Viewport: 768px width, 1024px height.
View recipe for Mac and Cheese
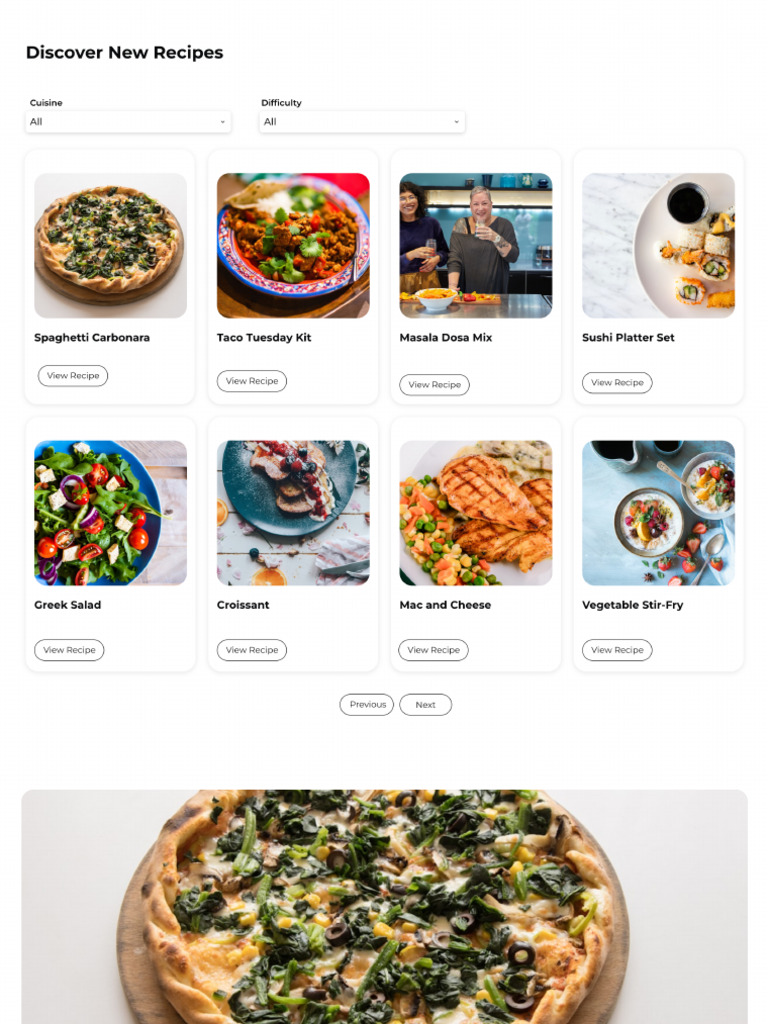(x=434, y=650)
